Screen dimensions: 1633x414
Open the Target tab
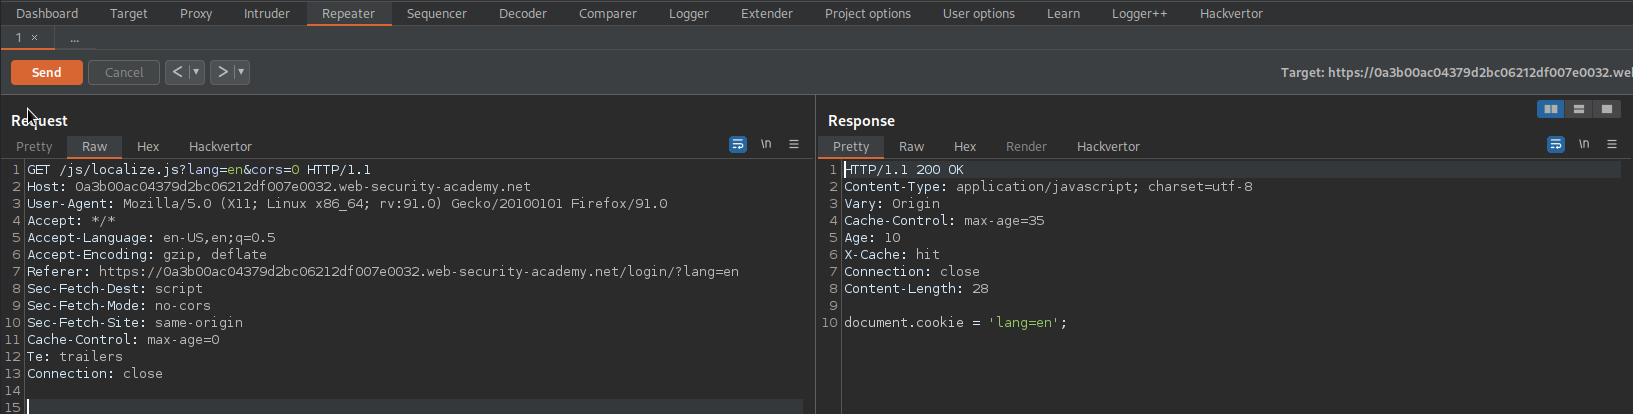pos(129,13)
